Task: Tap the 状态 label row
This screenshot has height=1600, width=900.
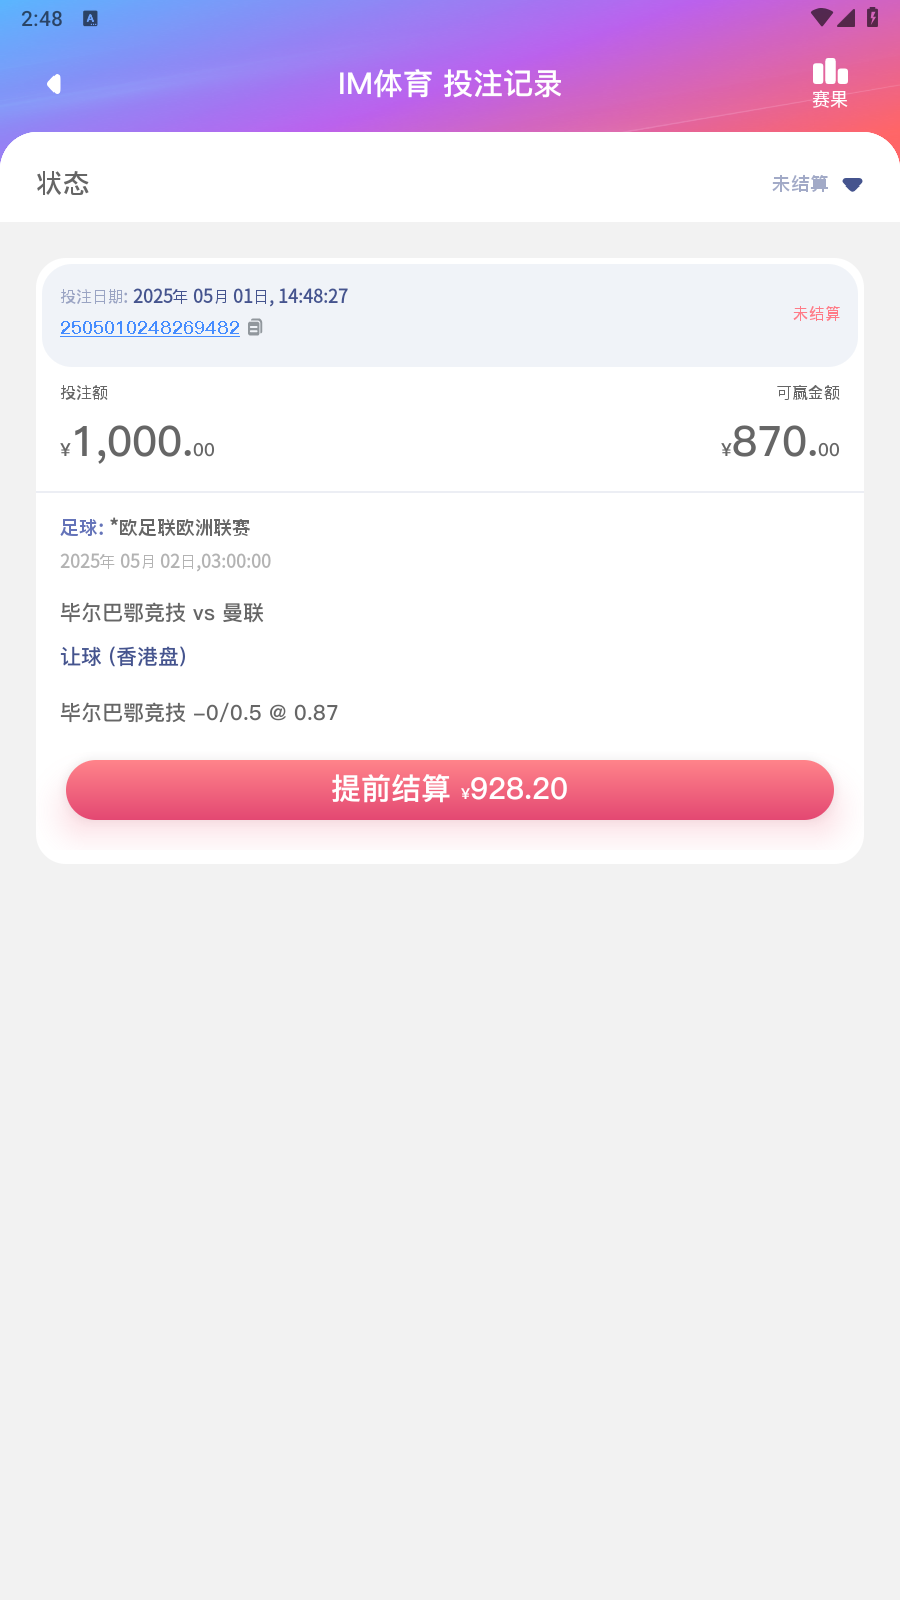Action: pyautogui.click(x=450, y=183)
